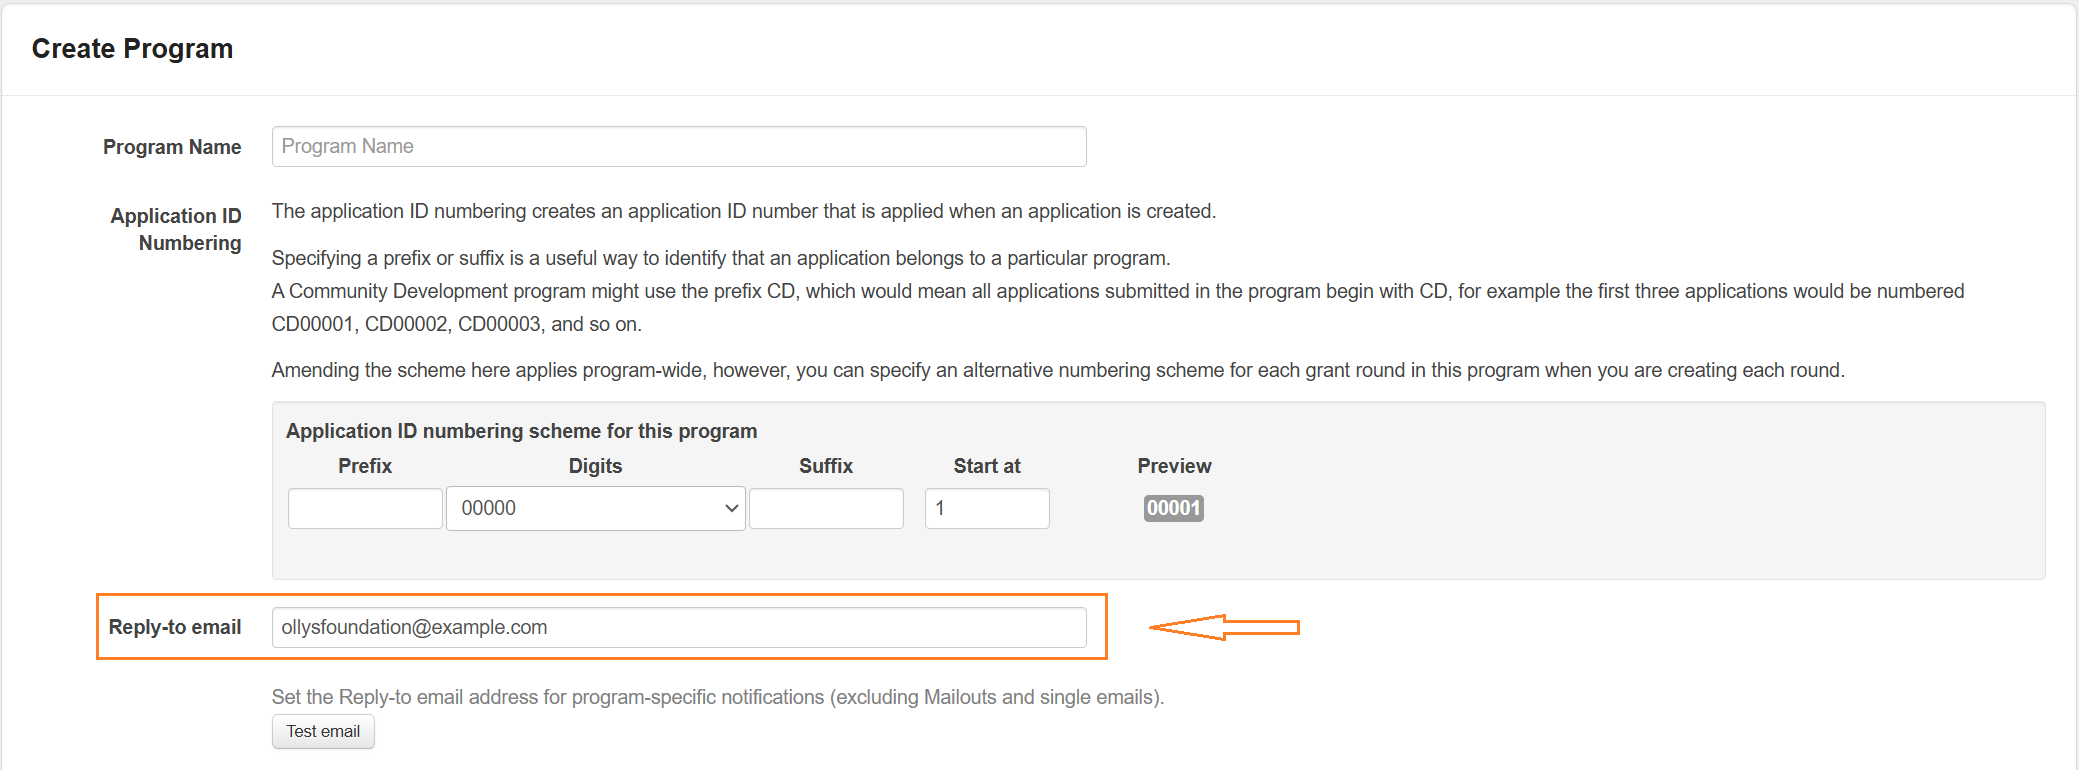
Task: Click the Program Name label
Action: click(x=172, y=147)
